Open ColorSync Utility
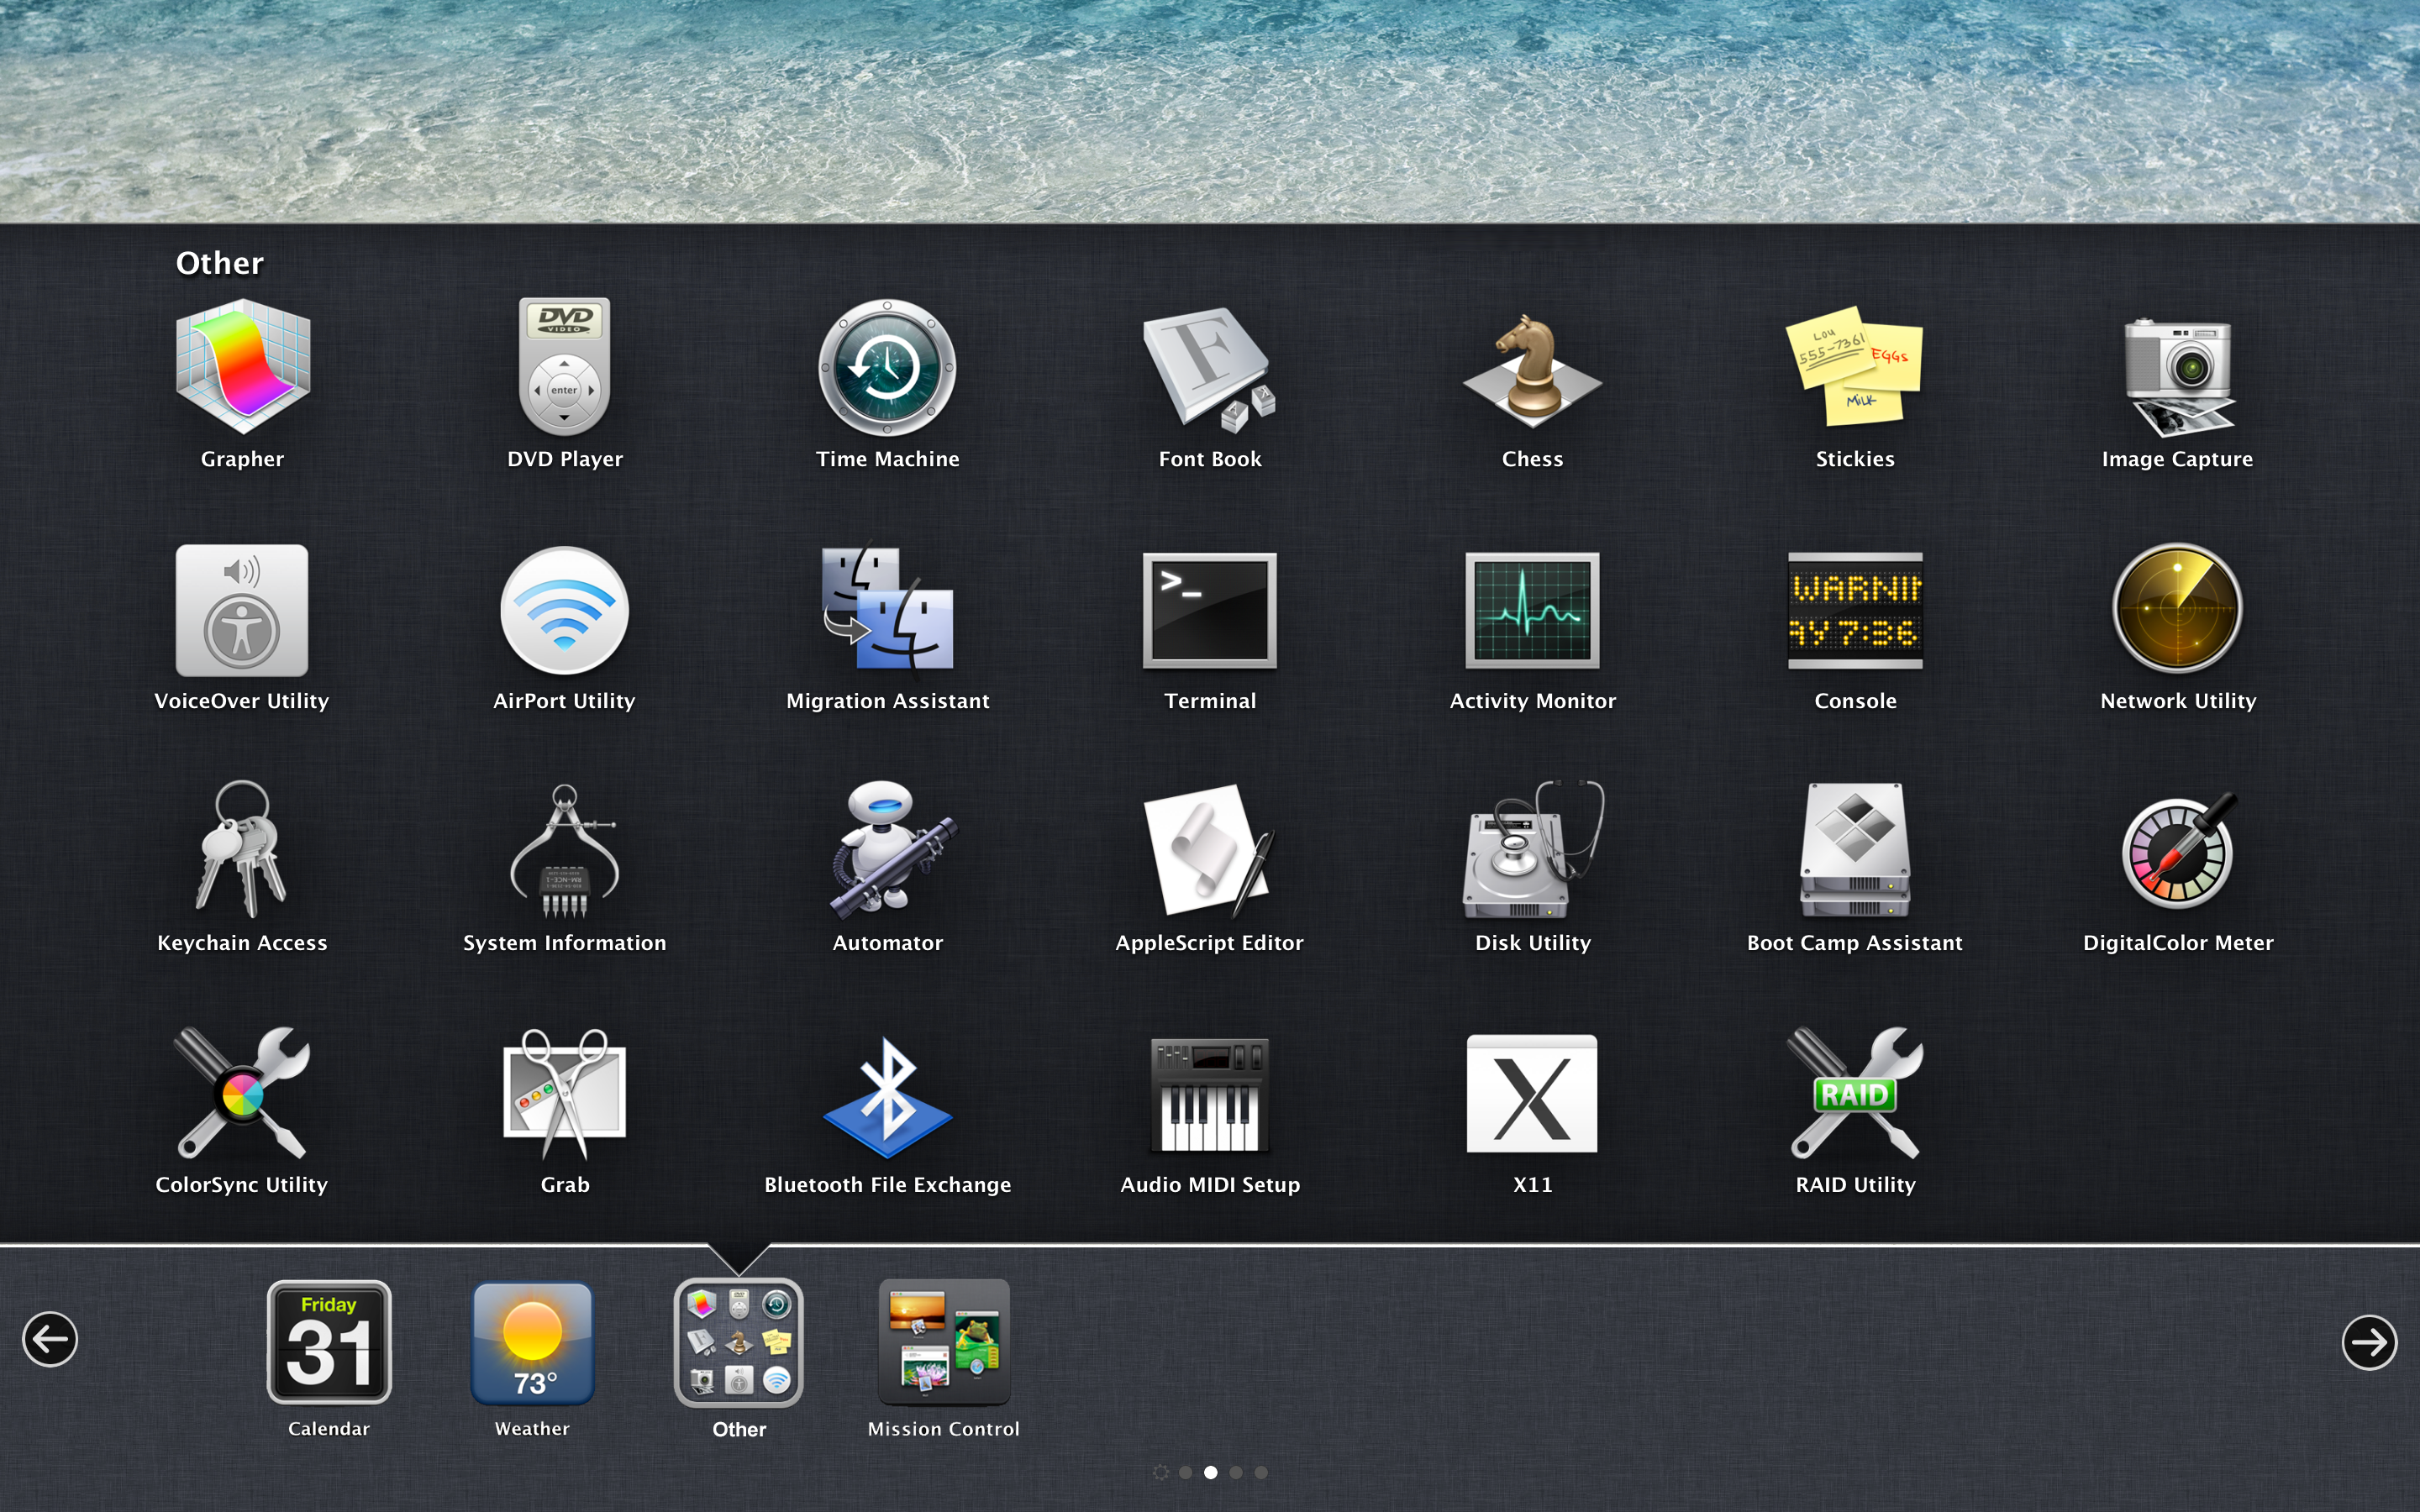This screenshot has height=1512, width=2420. pyautogui.click(x=242, y=1093)
